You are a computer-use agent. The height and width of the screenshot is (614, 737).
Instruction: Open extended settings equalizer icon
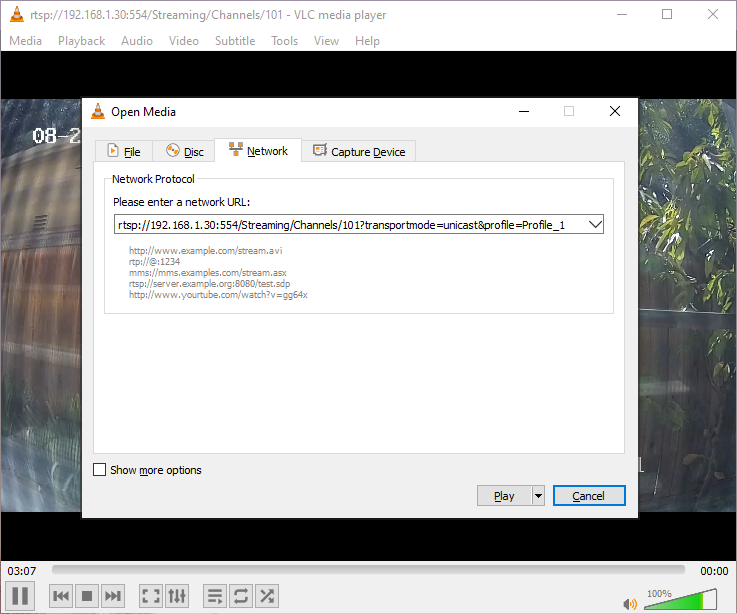pos(177,596)
